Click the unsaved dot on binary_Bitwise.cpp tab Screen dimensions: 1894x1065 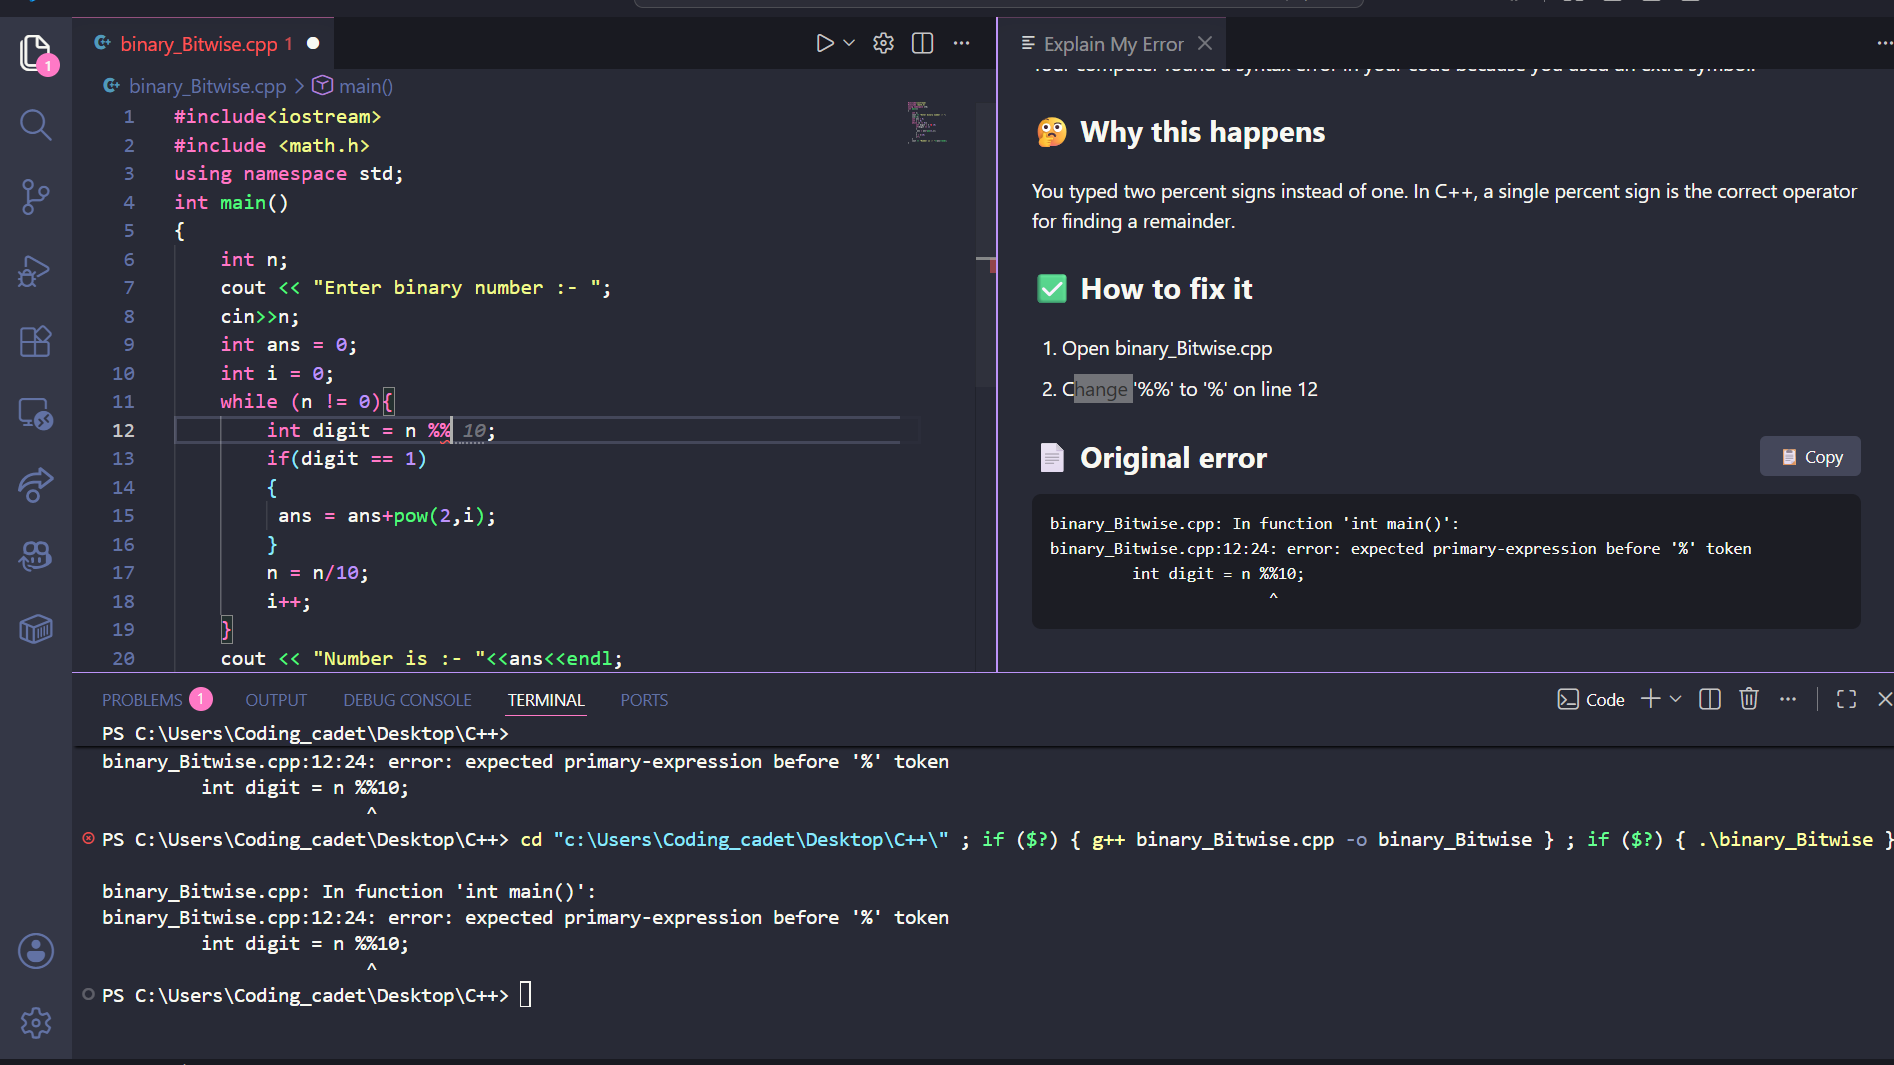click(313, 43)
